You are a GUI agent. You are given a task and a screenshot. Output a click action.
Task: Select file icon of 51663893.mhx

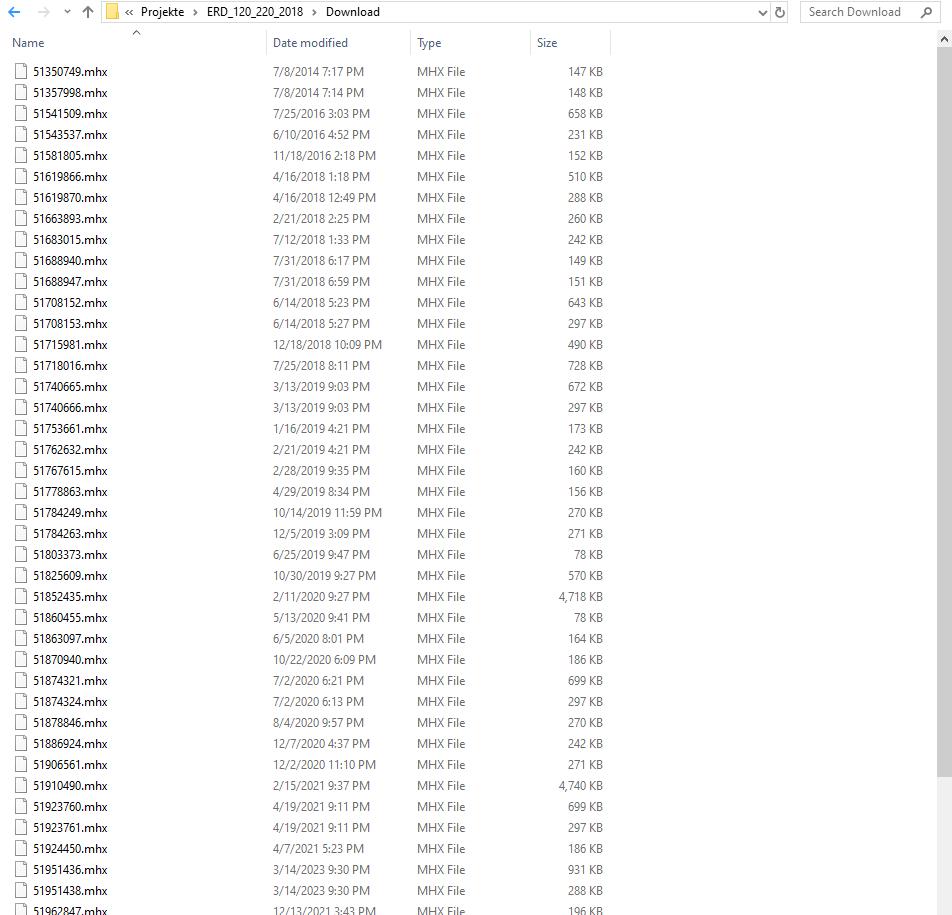pyautogui.click(x=21, y=219)
